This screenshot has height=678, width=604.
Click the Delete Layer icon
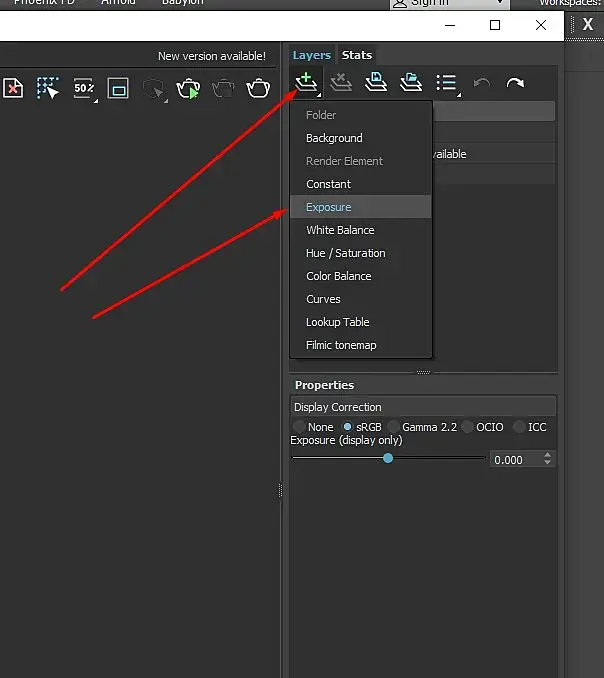tap(341, 83)
